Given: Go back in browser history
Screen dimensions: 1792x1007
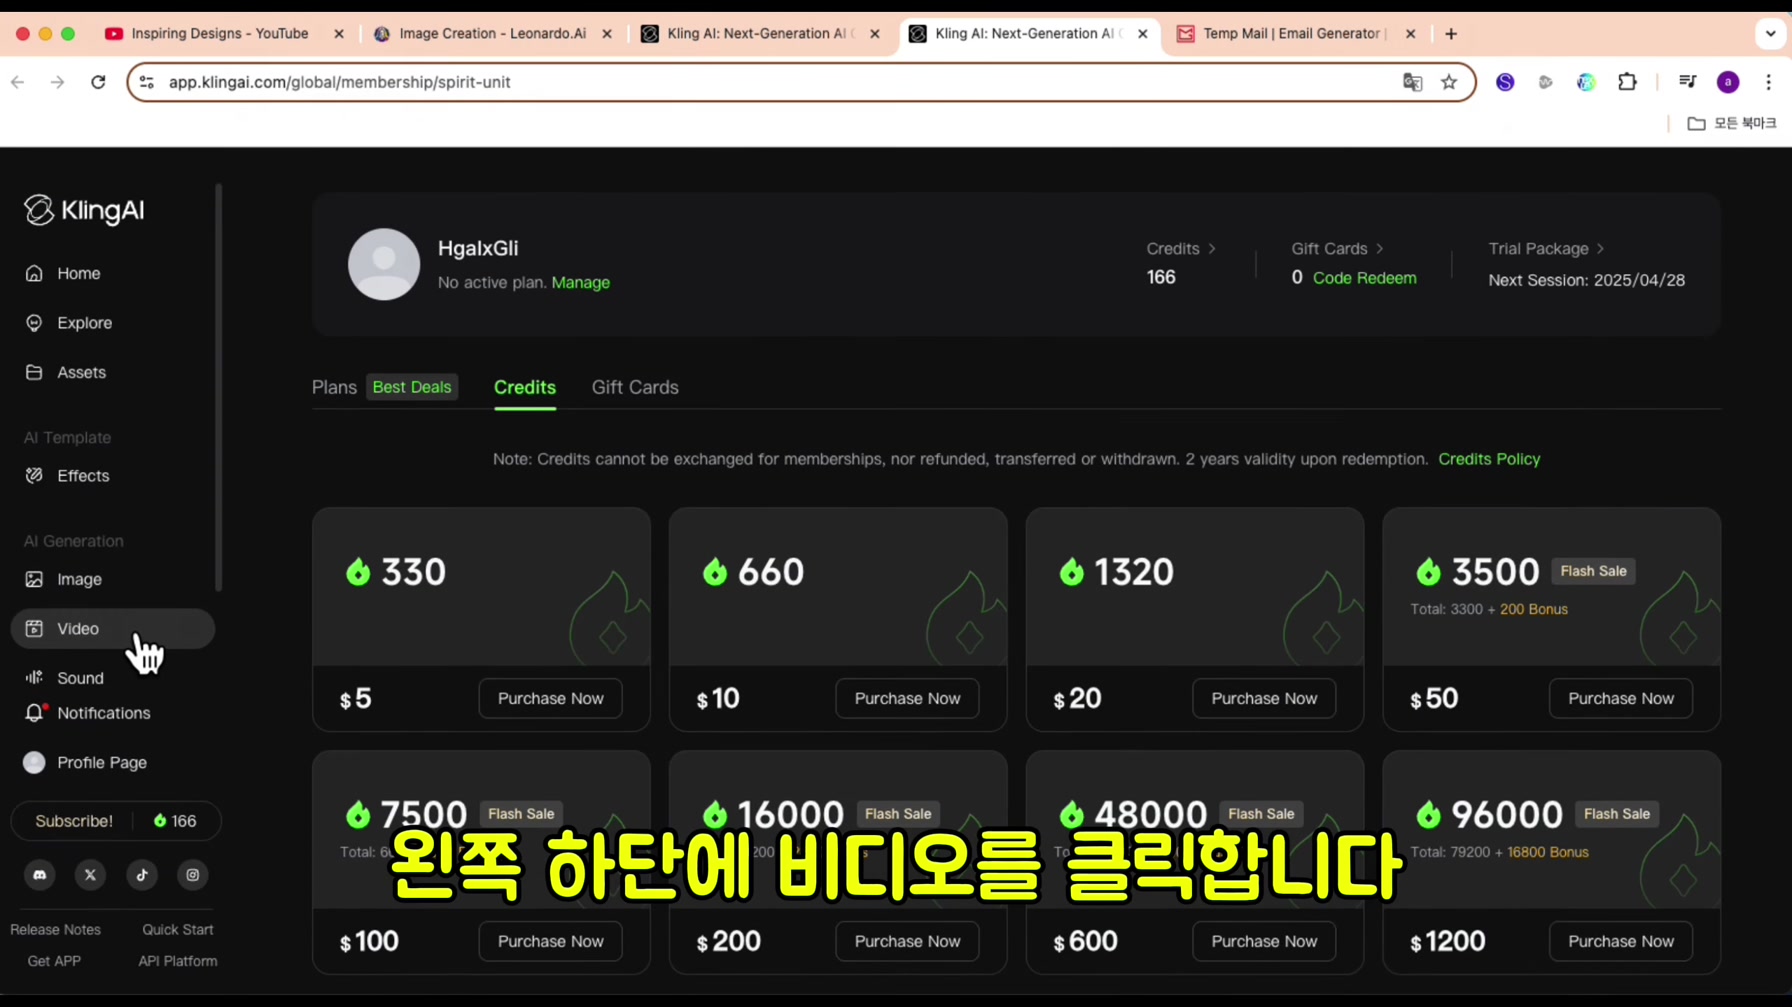Looking at the screenshot, I should (x=18, y=82).
